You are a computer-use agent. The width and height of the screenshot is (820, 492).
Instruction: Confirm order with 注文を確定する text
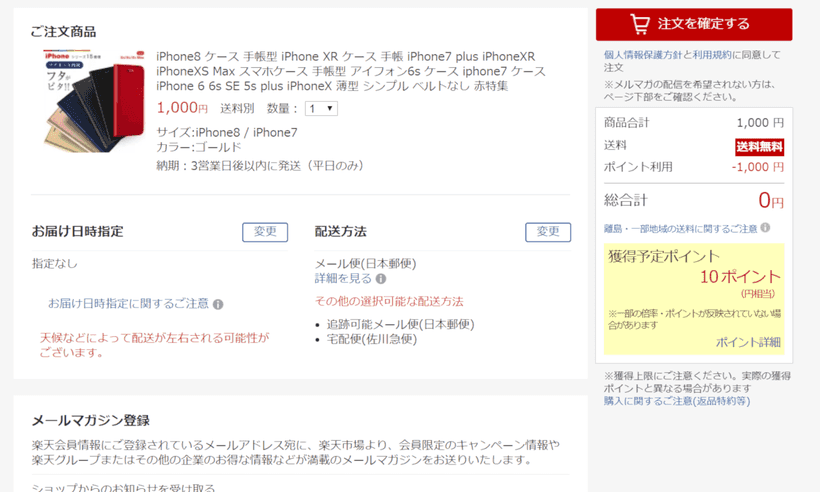703,24
